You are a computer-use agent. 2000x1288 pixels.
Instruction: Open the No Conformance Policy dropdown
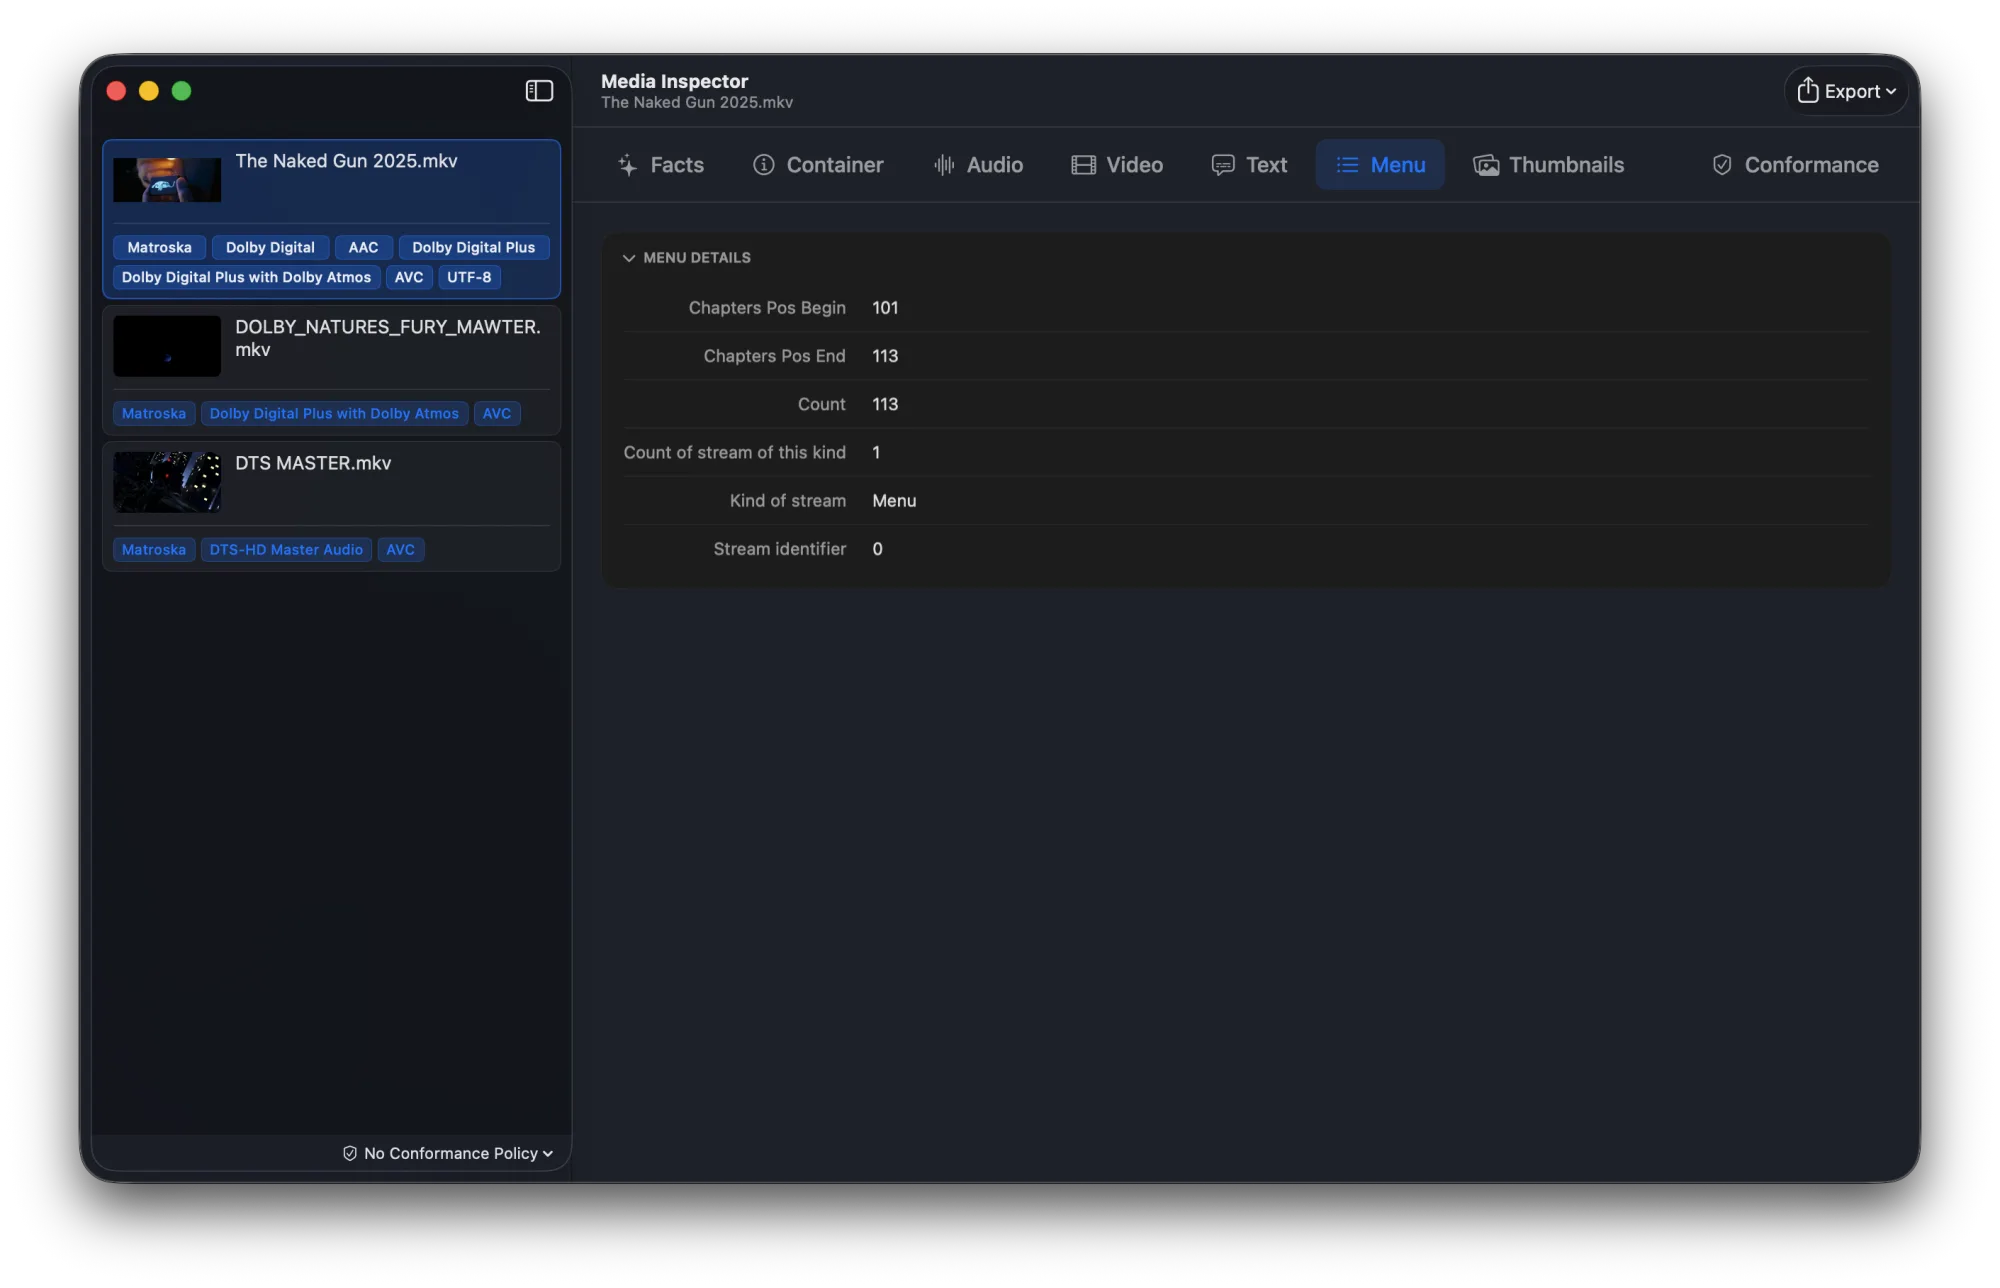tap(448, 1153)
